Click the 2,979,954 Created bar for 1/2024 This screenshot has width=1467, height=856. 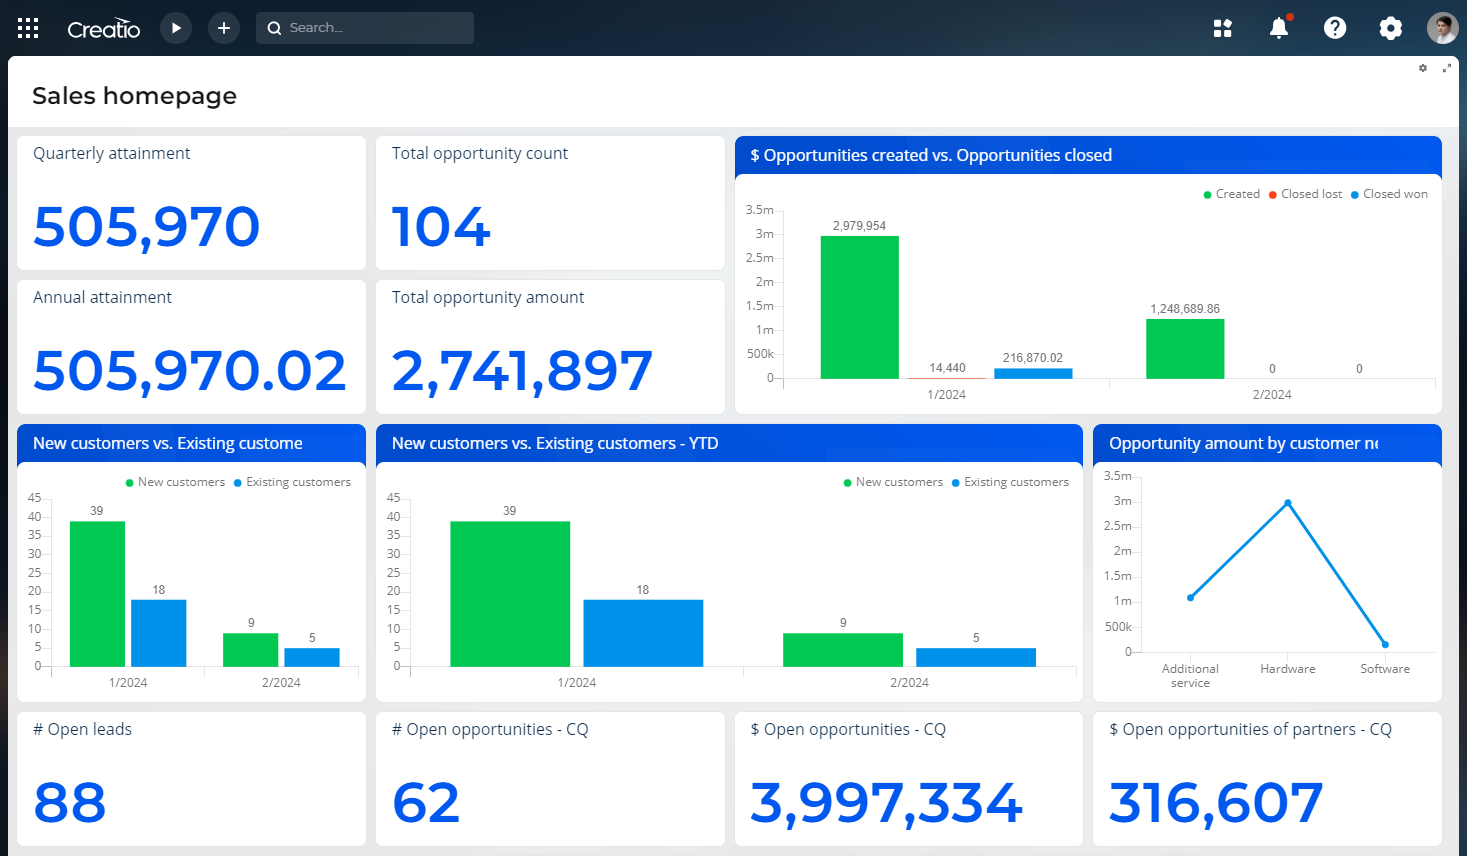[859, 307]
